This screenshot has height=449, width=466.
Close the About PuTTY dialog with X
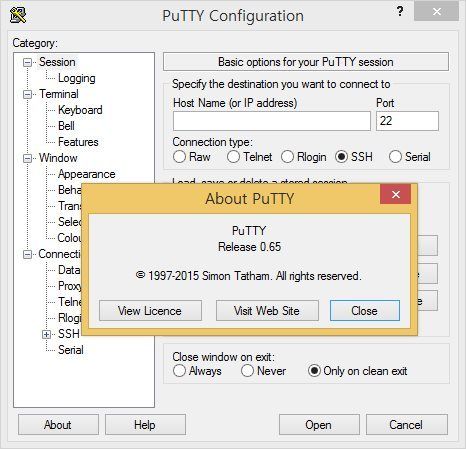point(396,194)
